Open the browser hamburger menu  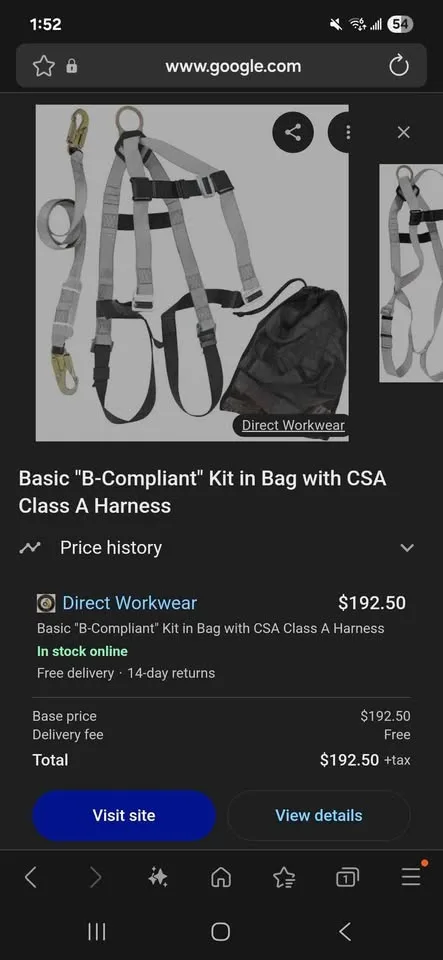coord(411,877)
